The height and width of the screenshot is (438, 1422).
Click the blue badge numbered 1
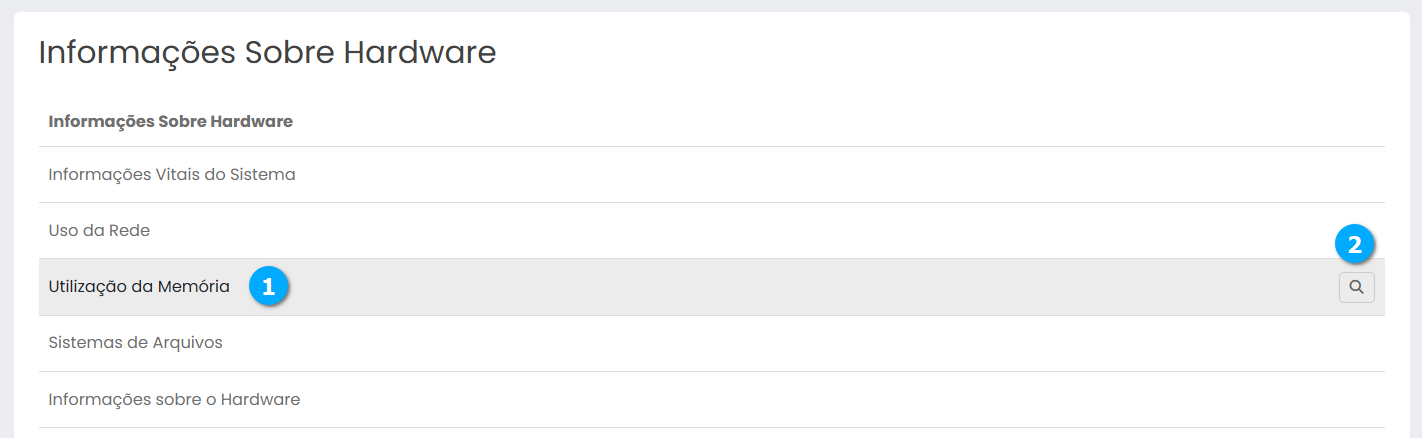268,287
